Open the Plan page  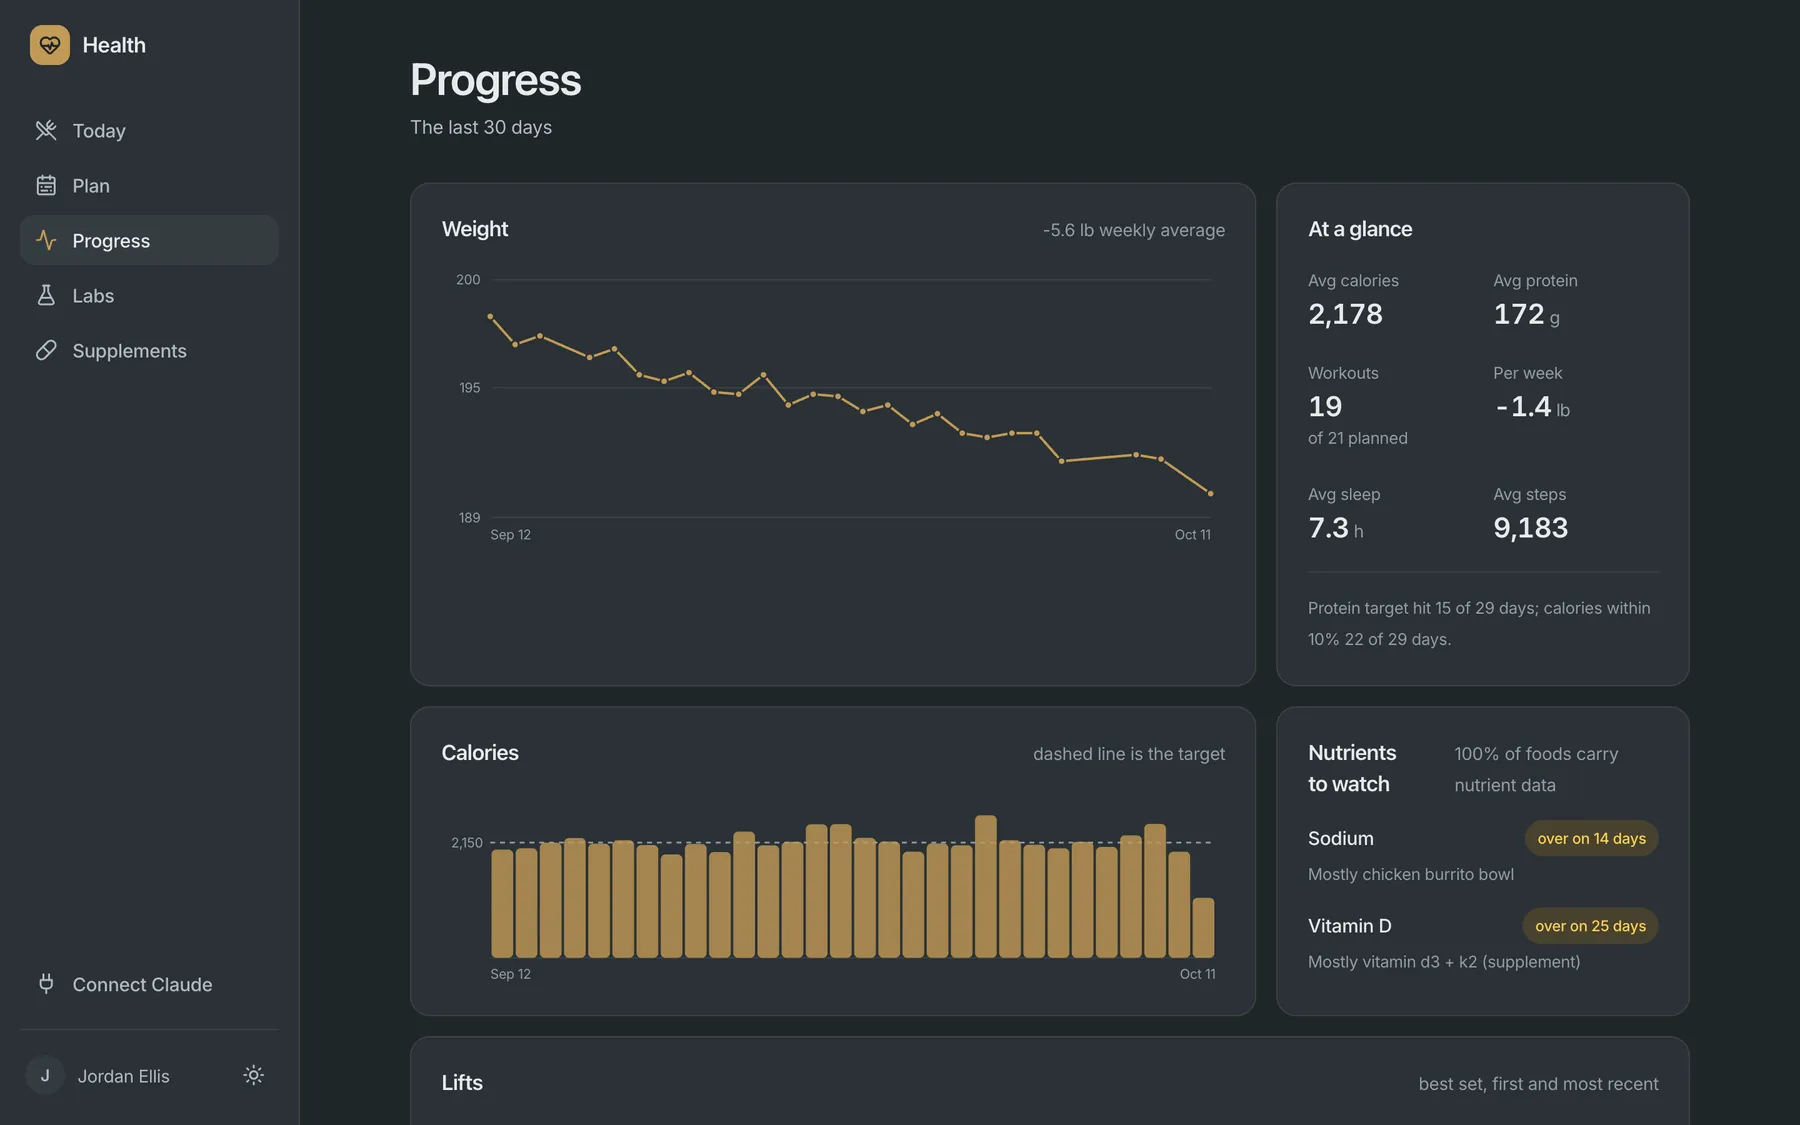tap(149, 185)
